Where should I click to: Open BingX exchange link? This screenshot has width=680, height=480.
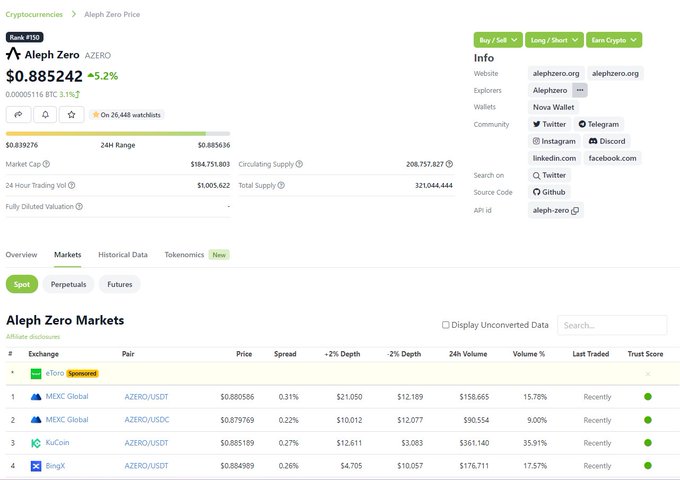click(55, 466)
